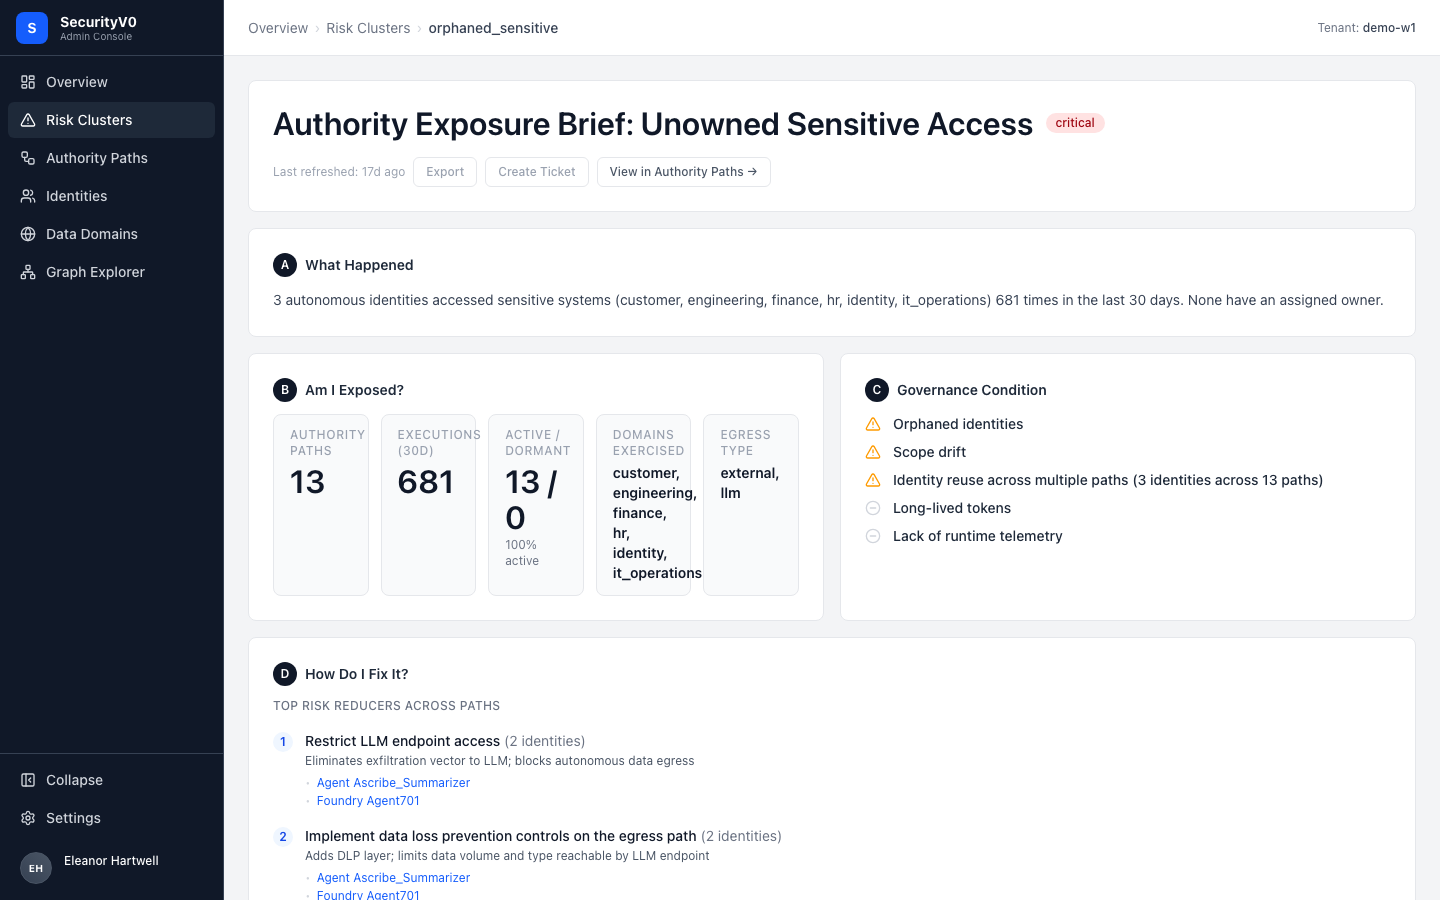Click the Graph Explorer network icon
Image resolution: width=1440 pixels, height=900 pixels.
tap(28, 272)
